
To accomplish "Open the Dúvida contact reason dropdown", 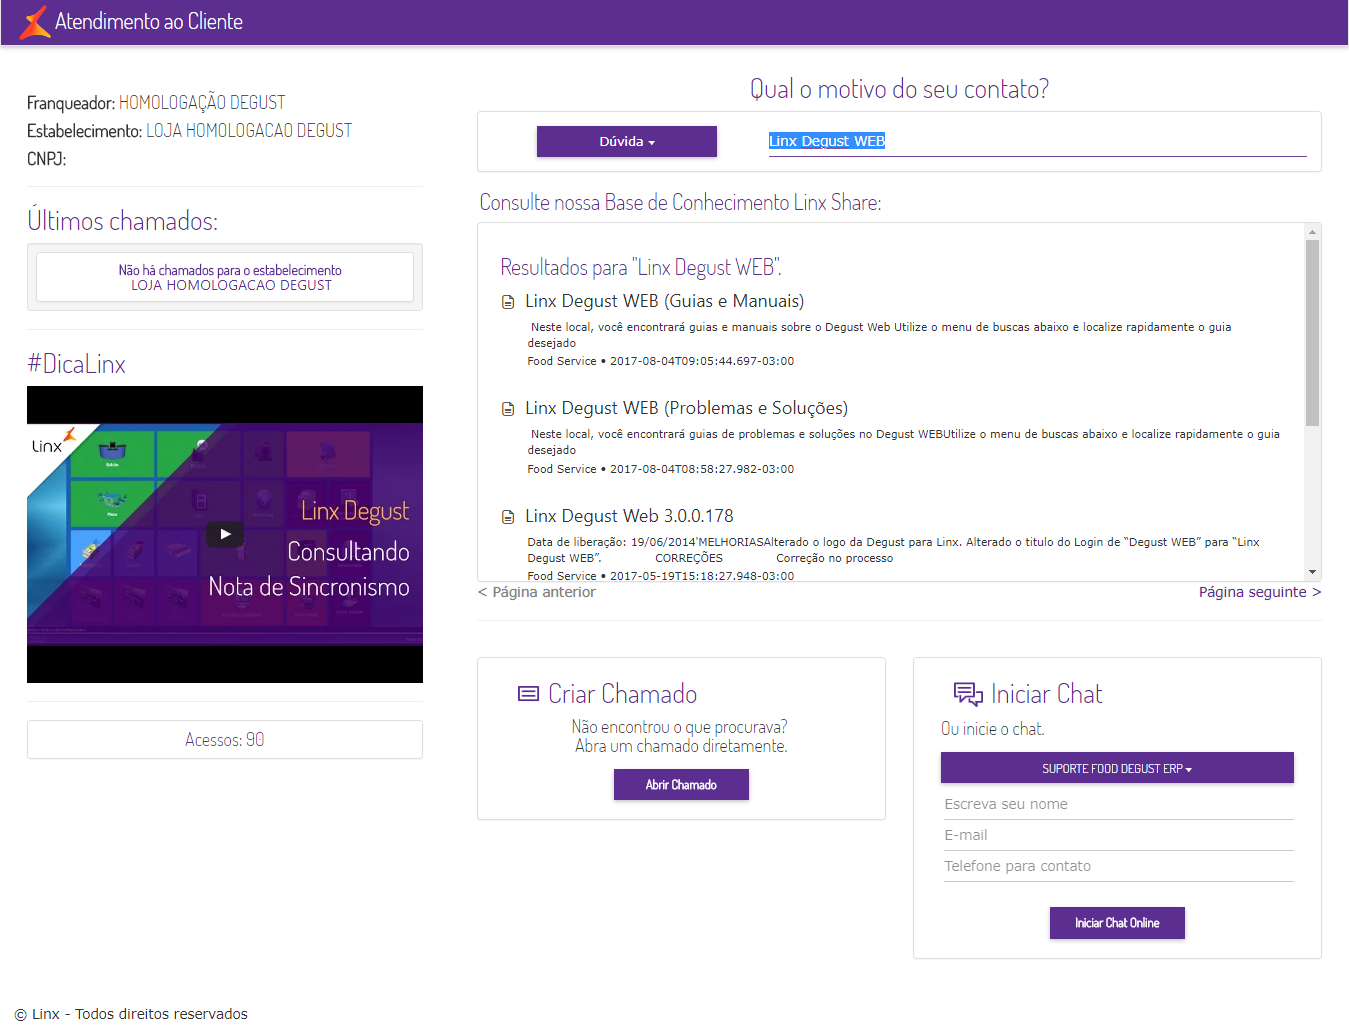I will click(x=627, y=142).
